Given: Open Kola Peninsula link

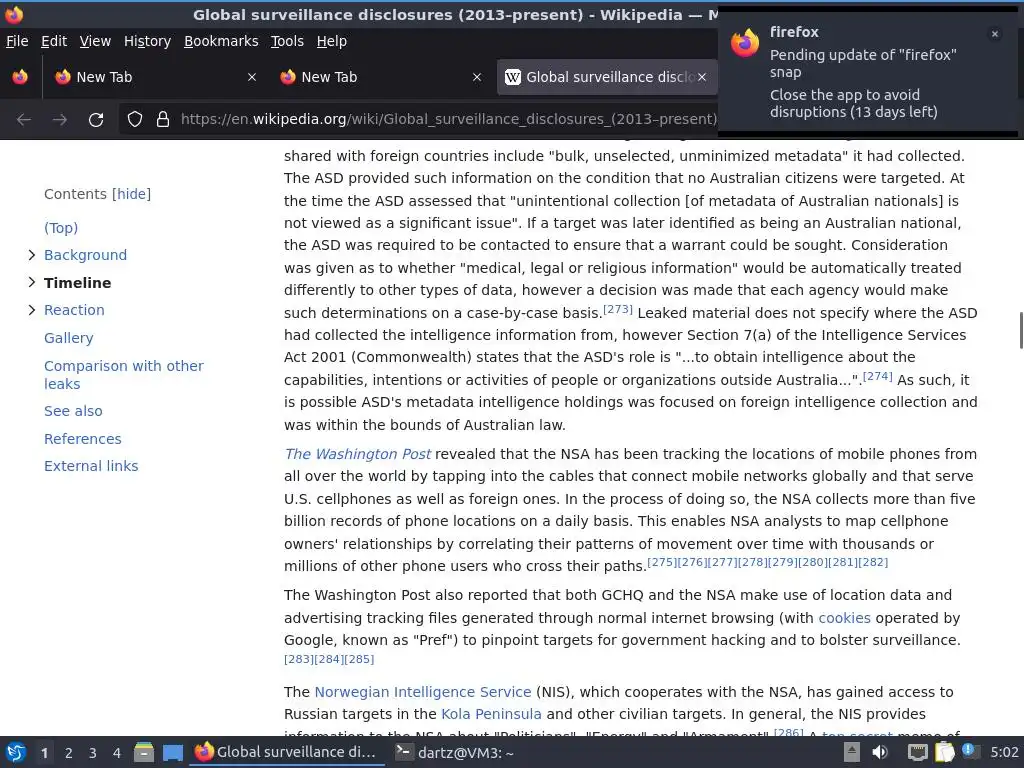Looking at the screenshot, I should (491, 714).
